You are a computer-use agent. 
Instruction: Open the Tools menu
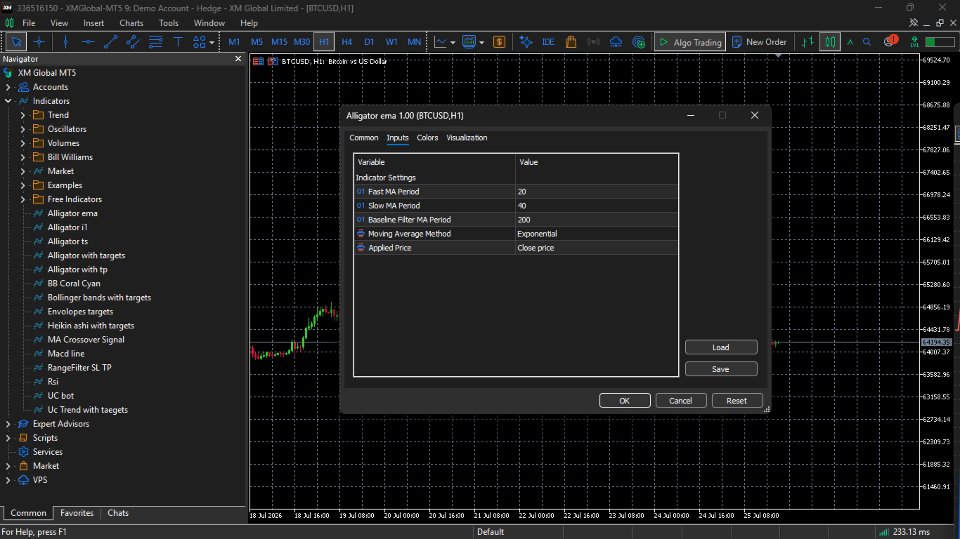click(x=168, y=23)
